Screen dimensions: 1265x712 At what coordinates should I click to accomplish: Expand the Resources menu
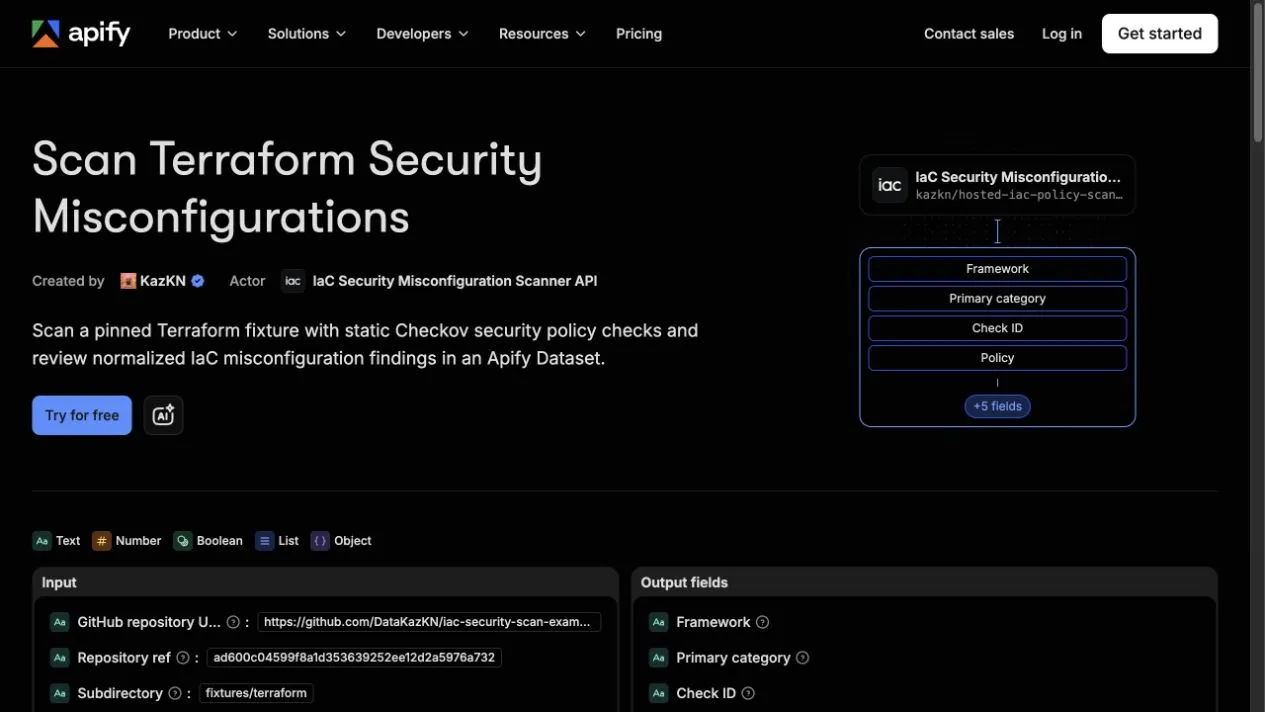tap(543, 33)
